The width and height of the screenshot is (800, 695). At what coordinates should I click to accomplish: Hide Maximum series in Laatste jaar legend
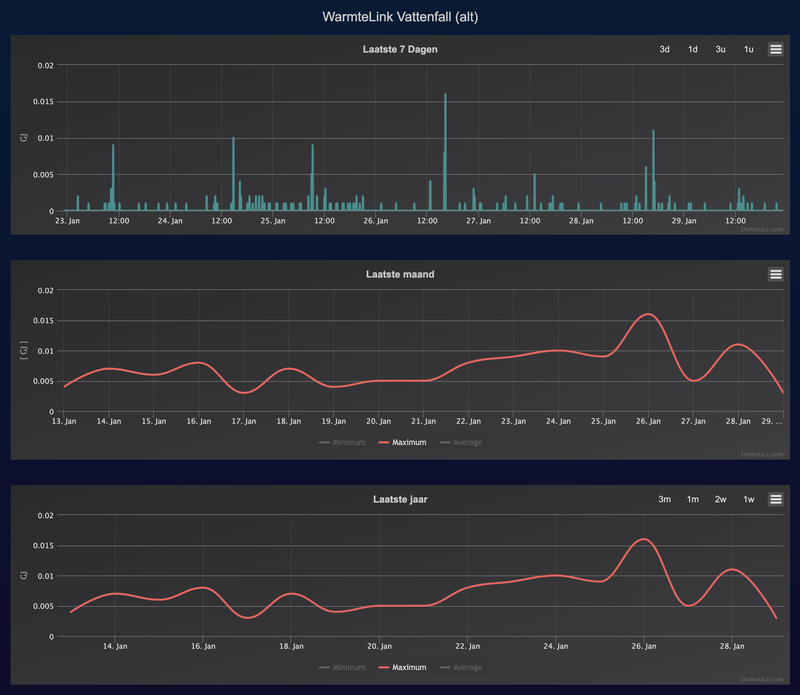tap(403, 667)
